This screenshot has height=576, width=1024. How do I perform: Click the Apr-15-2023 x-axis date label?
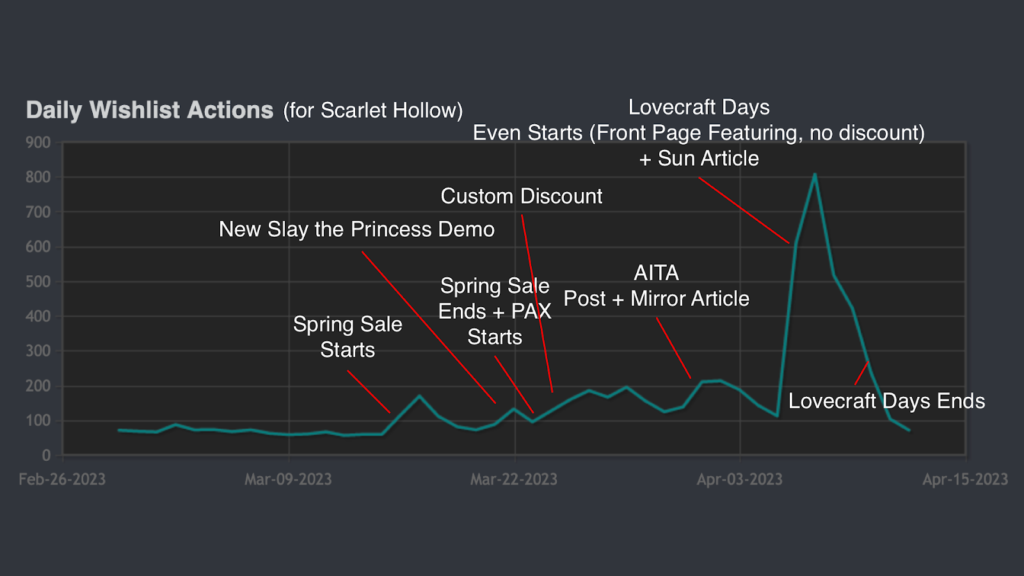point(965,479)
